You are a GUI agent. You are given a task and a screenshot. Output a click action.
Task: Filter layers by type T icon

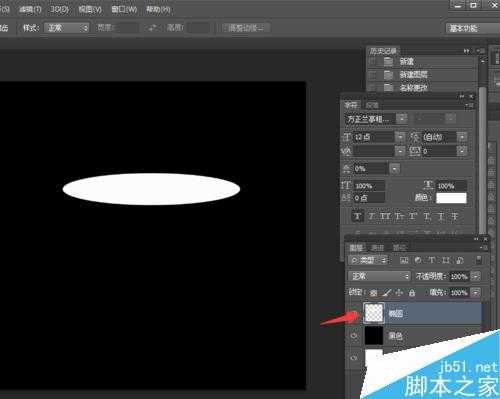click(432, 260)
